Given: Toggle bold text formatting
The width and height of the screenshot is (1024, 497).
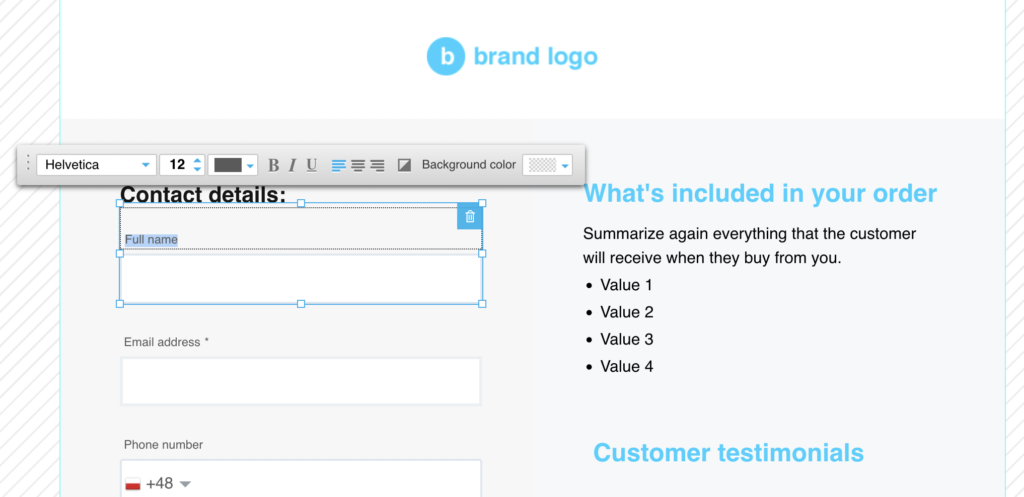Looking at the screenshot, I should [274, 165].
